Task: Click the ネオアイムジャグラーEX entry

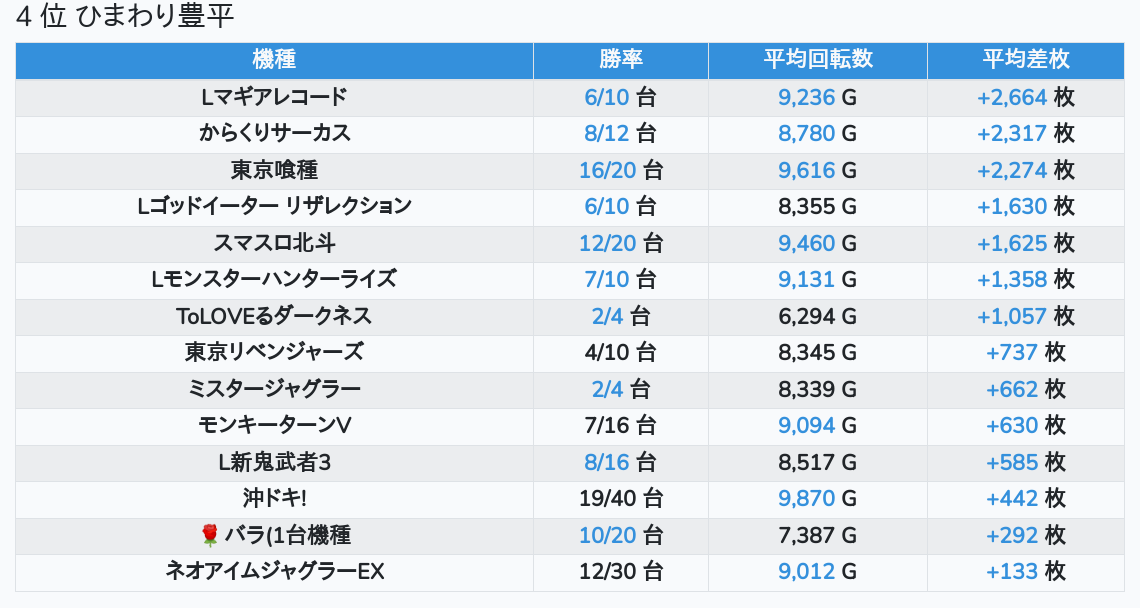Action: [x=274, y=572]
